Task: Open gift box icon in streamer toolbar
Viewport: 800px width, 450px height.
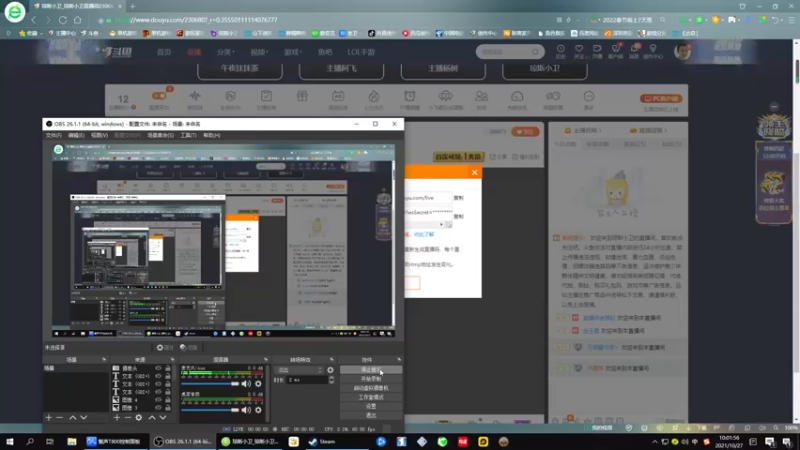Action: [x=302, y=96]
